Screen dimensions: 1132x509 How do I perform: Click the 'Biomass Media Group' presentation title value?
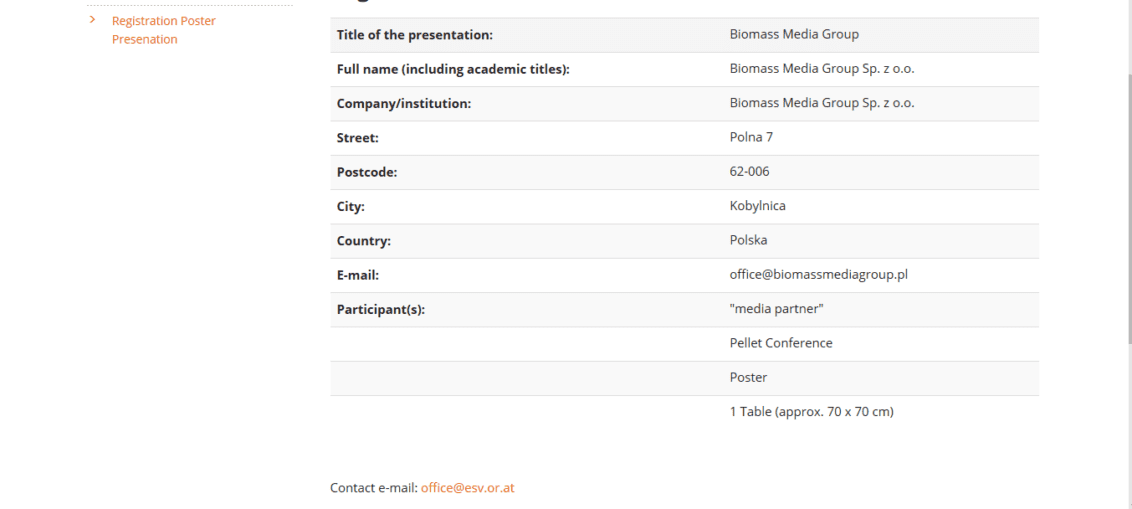pyautogui.click(x=794, y=34)
